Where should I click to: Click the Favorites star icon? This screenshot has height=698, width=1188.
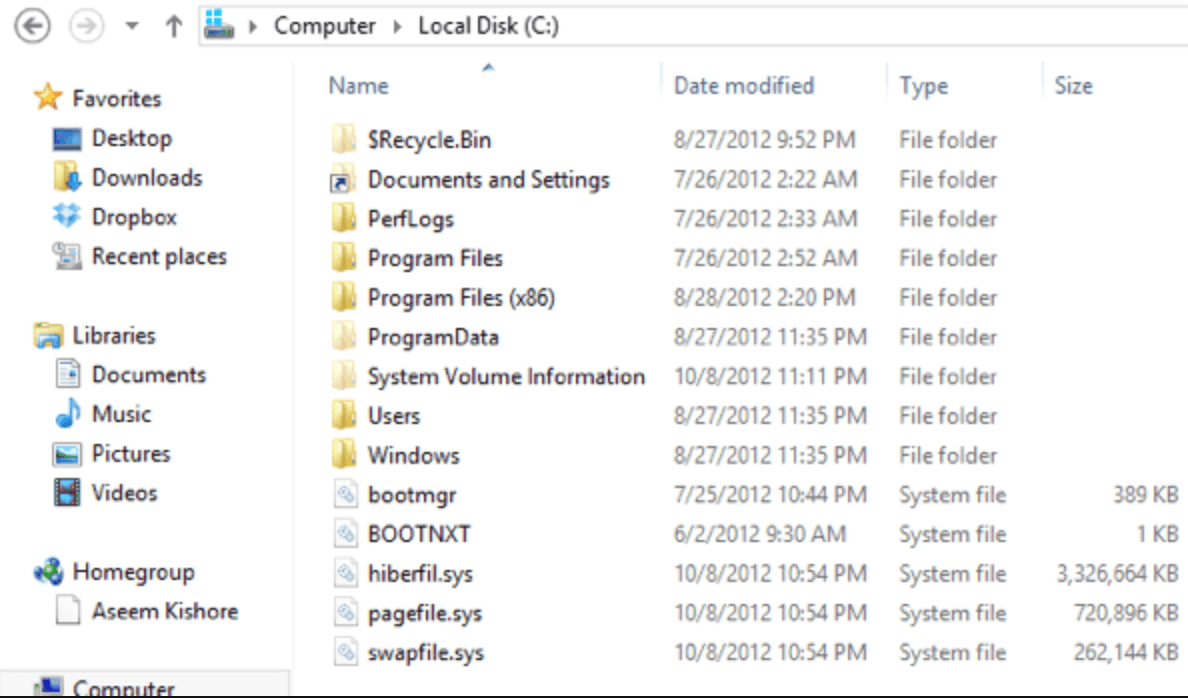pyautogui.click(x=48, y=97)
